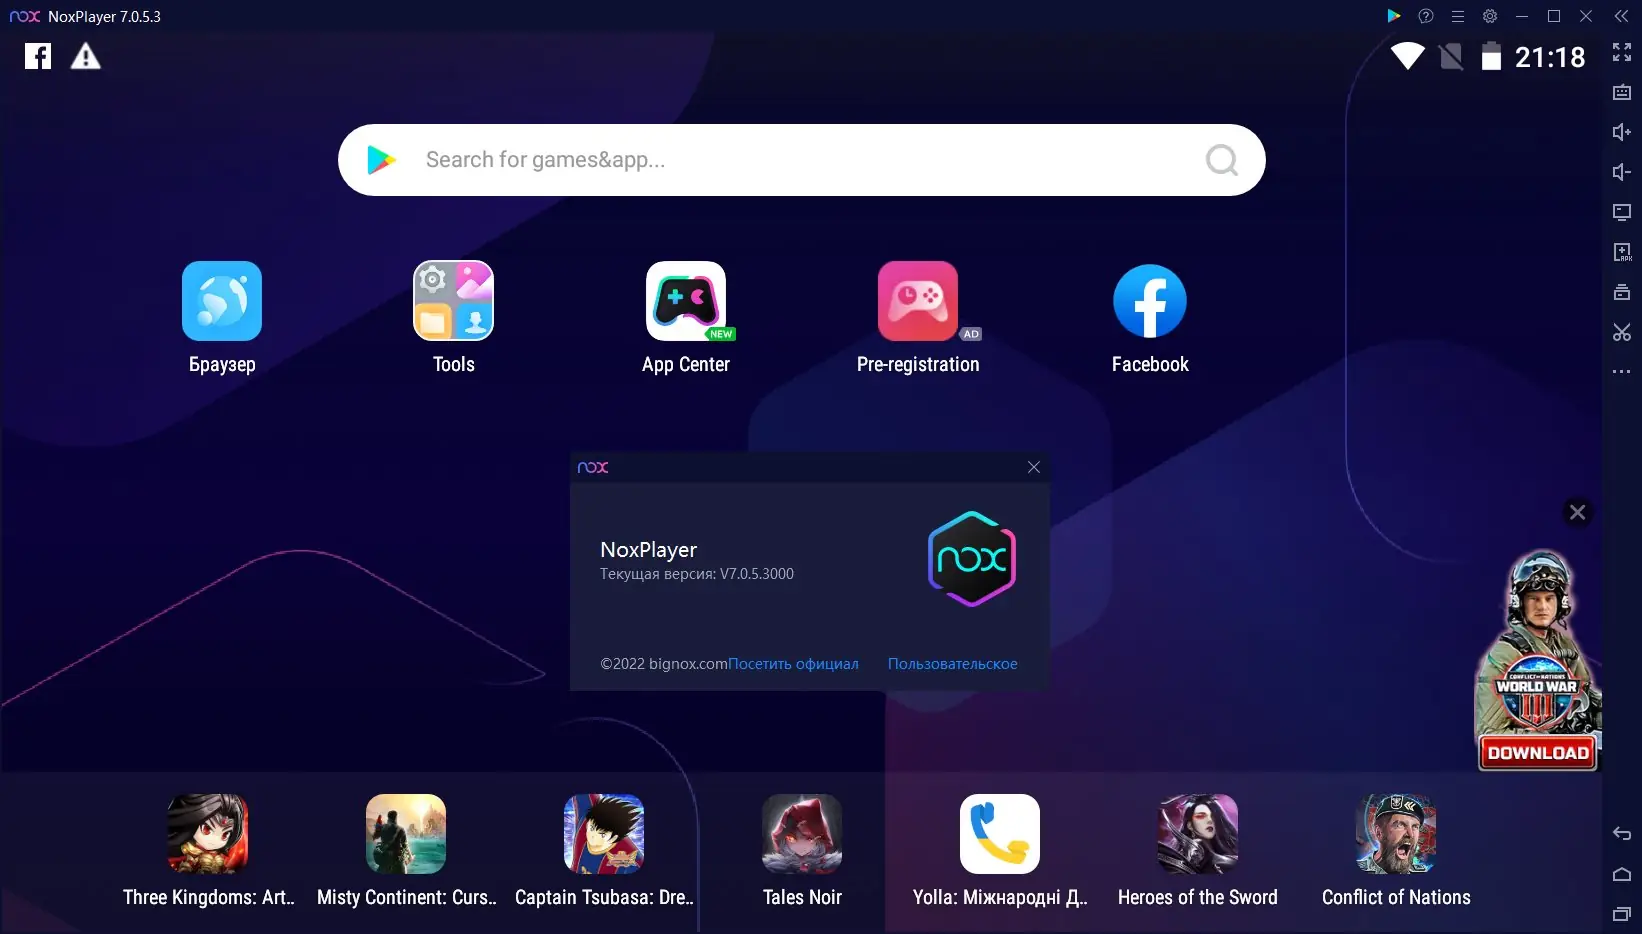Tap the warning triangle notification icon

point(86,56)
